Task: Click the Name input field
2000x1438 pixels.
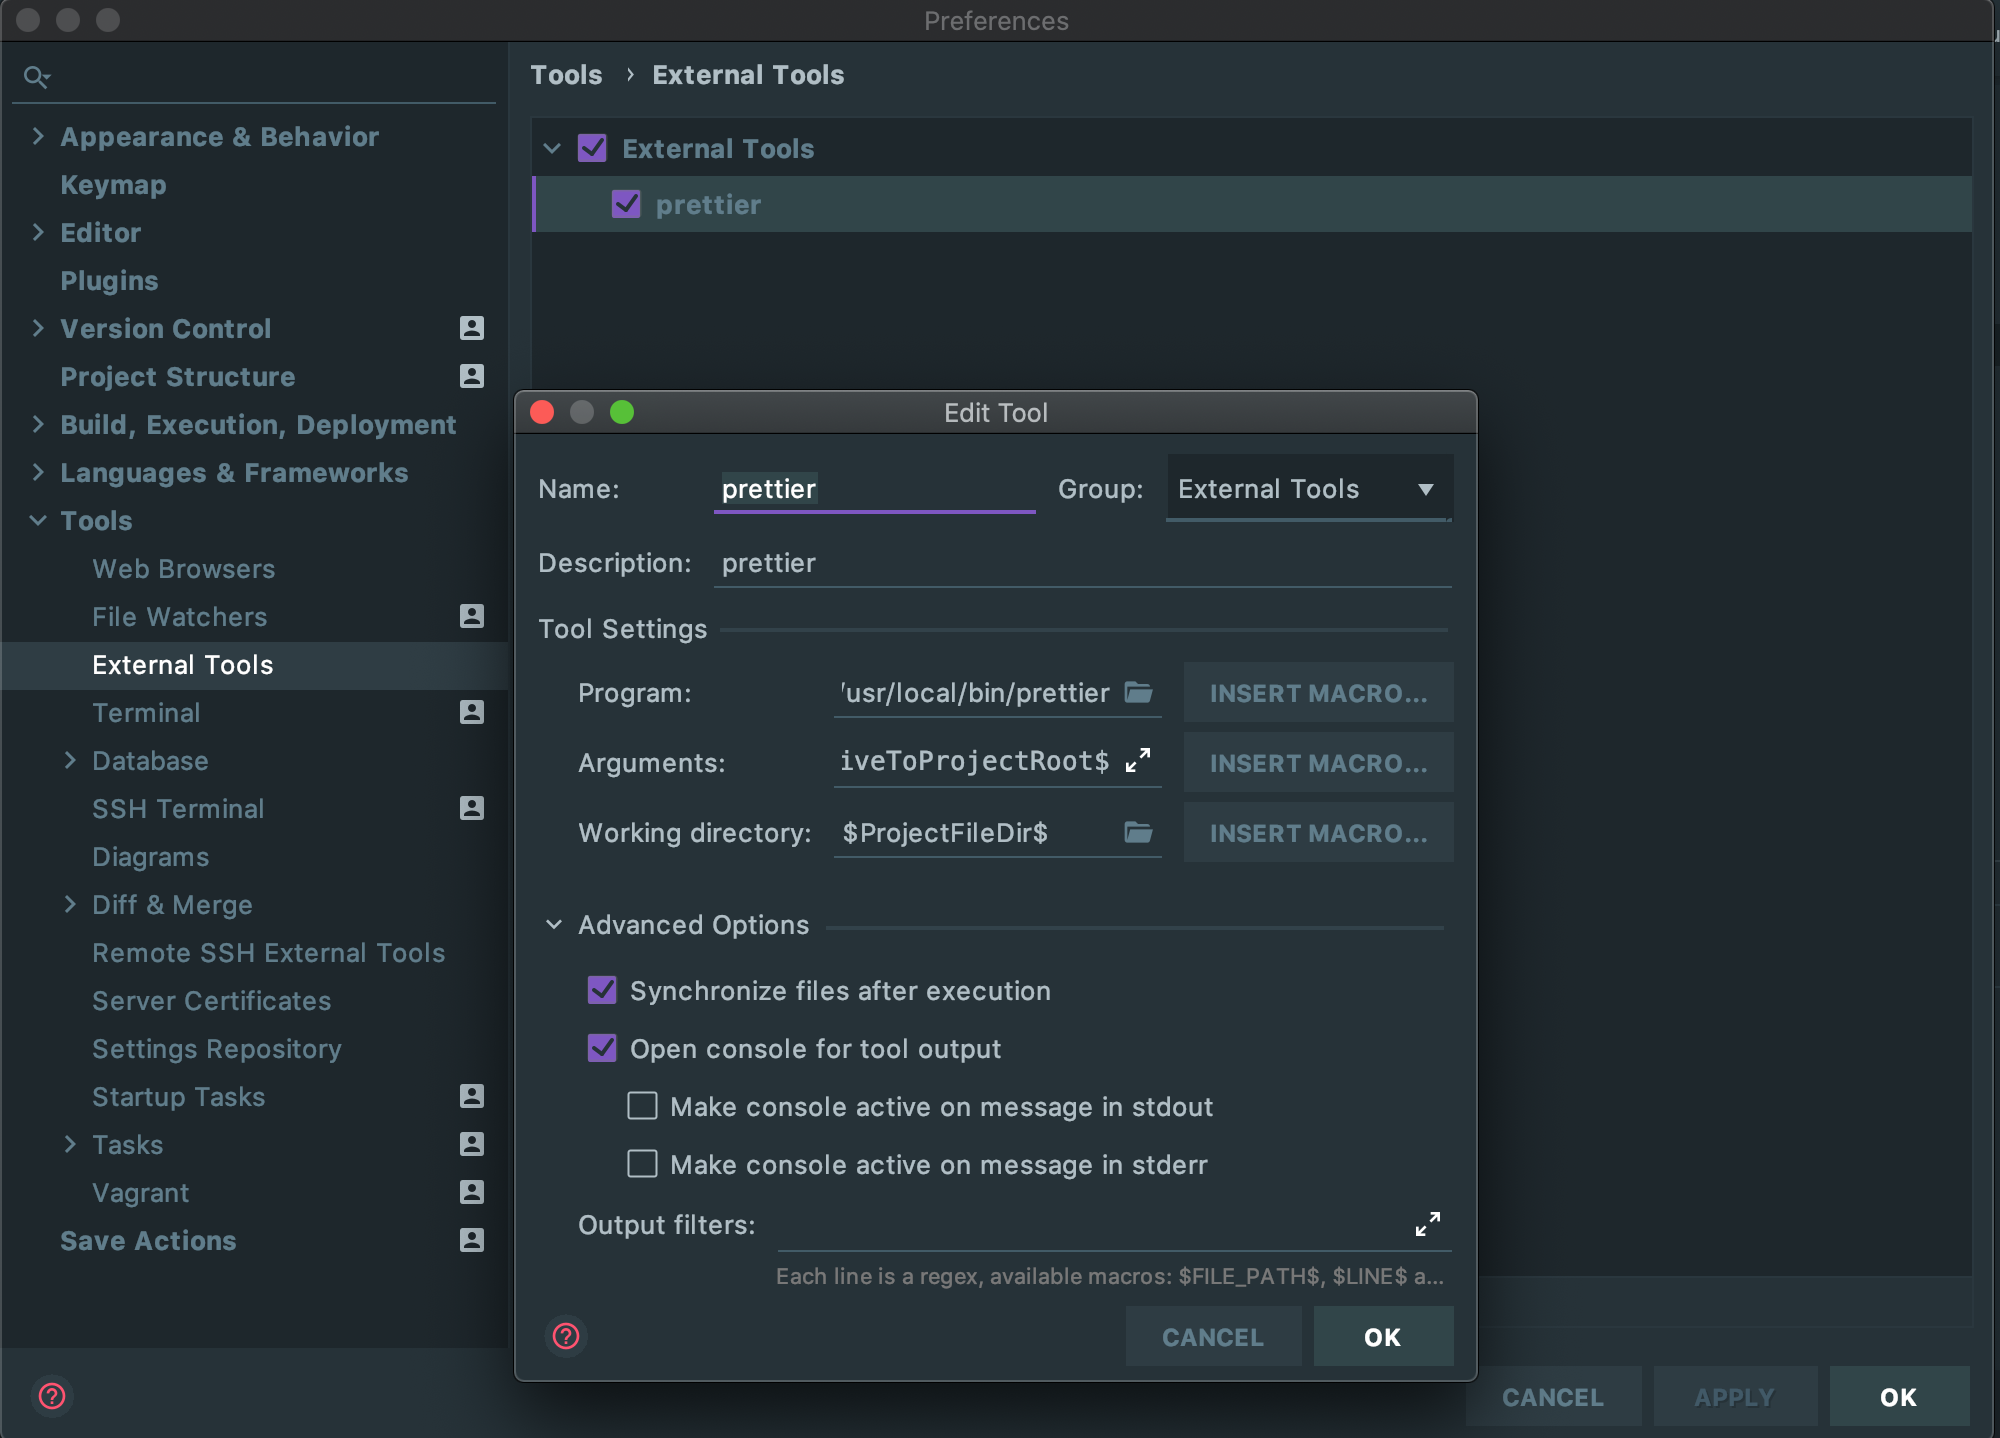Action: pos(874,489)
